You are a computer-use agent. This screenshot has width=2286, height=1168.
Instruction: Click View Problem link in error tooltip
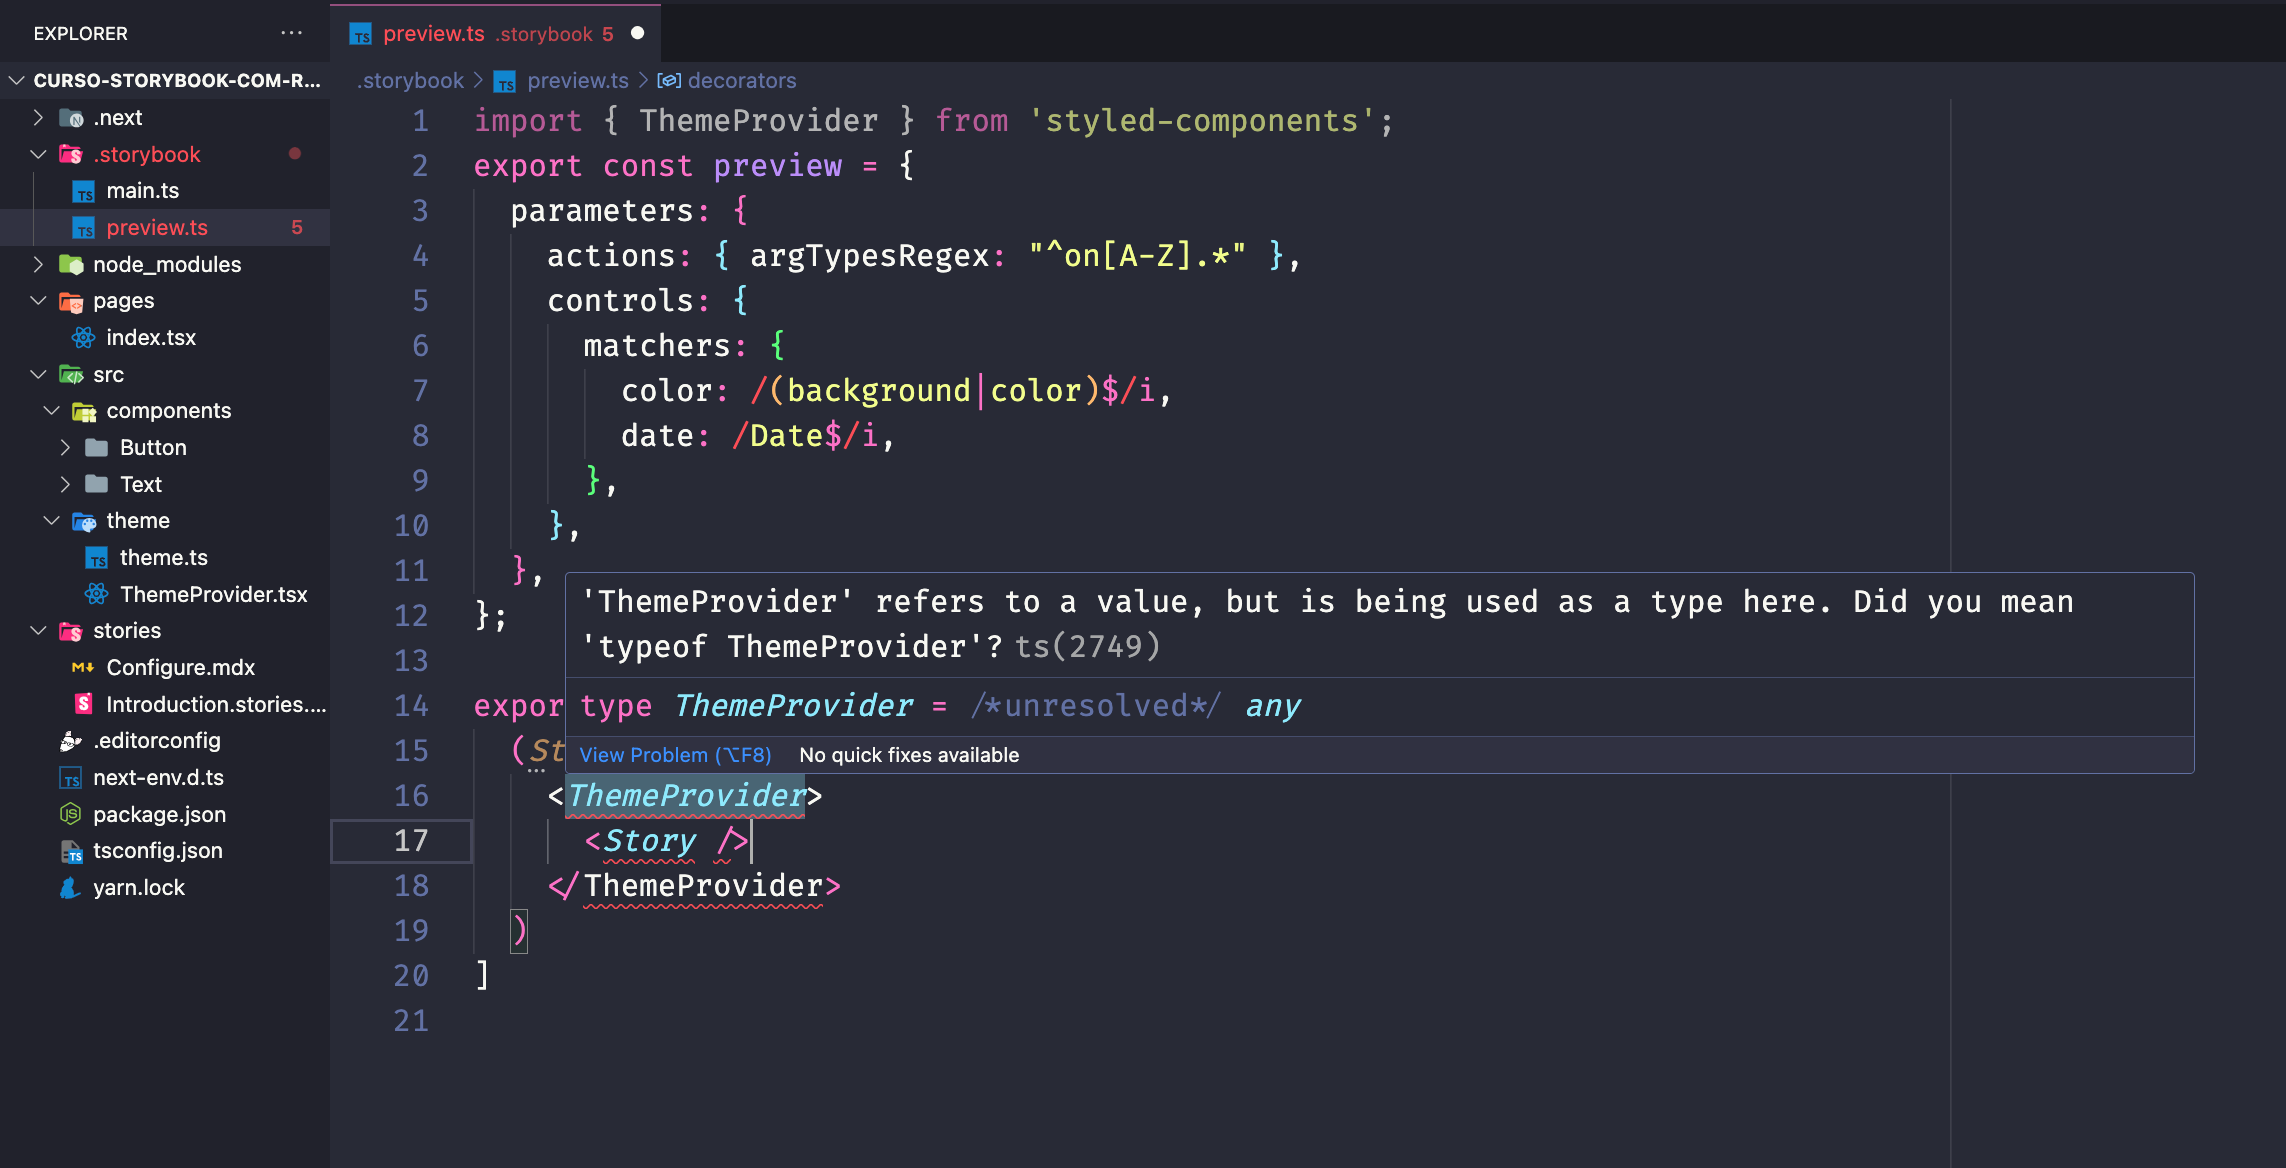coord(673,752)
